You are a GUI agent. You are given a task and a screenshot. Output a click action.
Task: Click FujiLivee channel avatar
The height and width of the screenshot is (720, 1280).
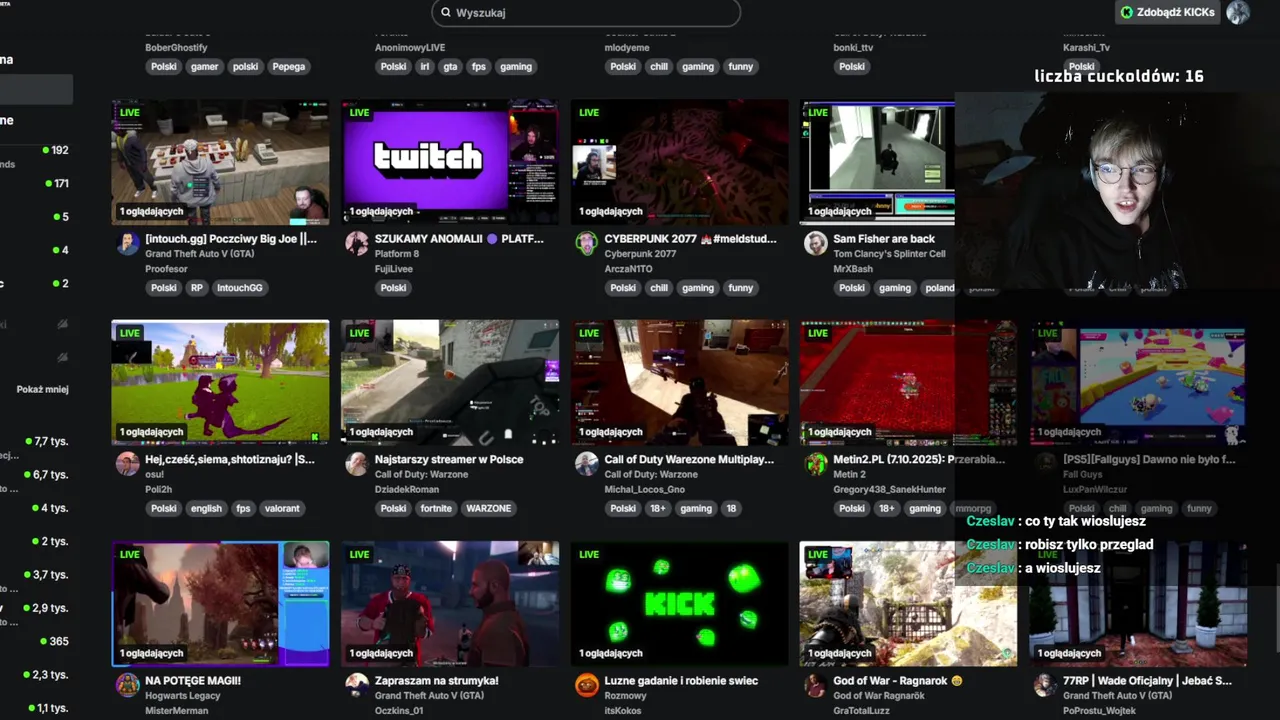tap(357, 244)
